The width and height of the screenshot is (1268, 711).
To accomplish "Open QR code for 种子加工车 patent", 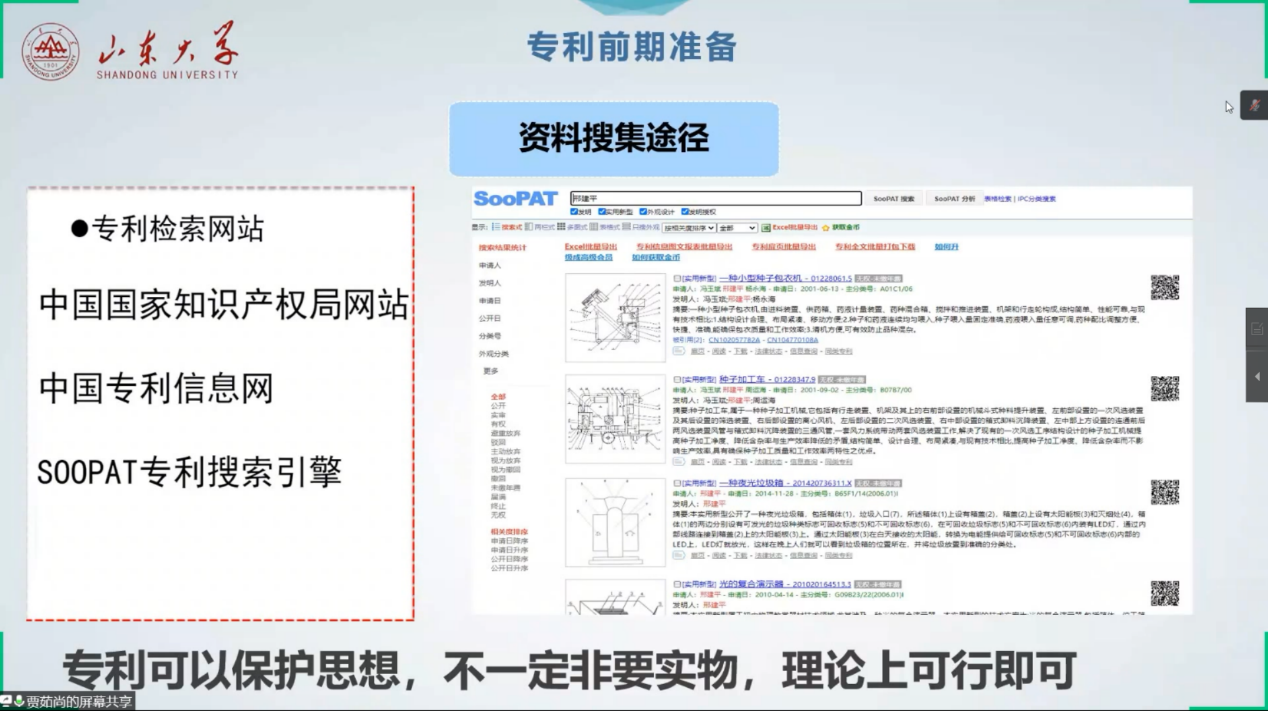I will click(x=1164, y=389).
